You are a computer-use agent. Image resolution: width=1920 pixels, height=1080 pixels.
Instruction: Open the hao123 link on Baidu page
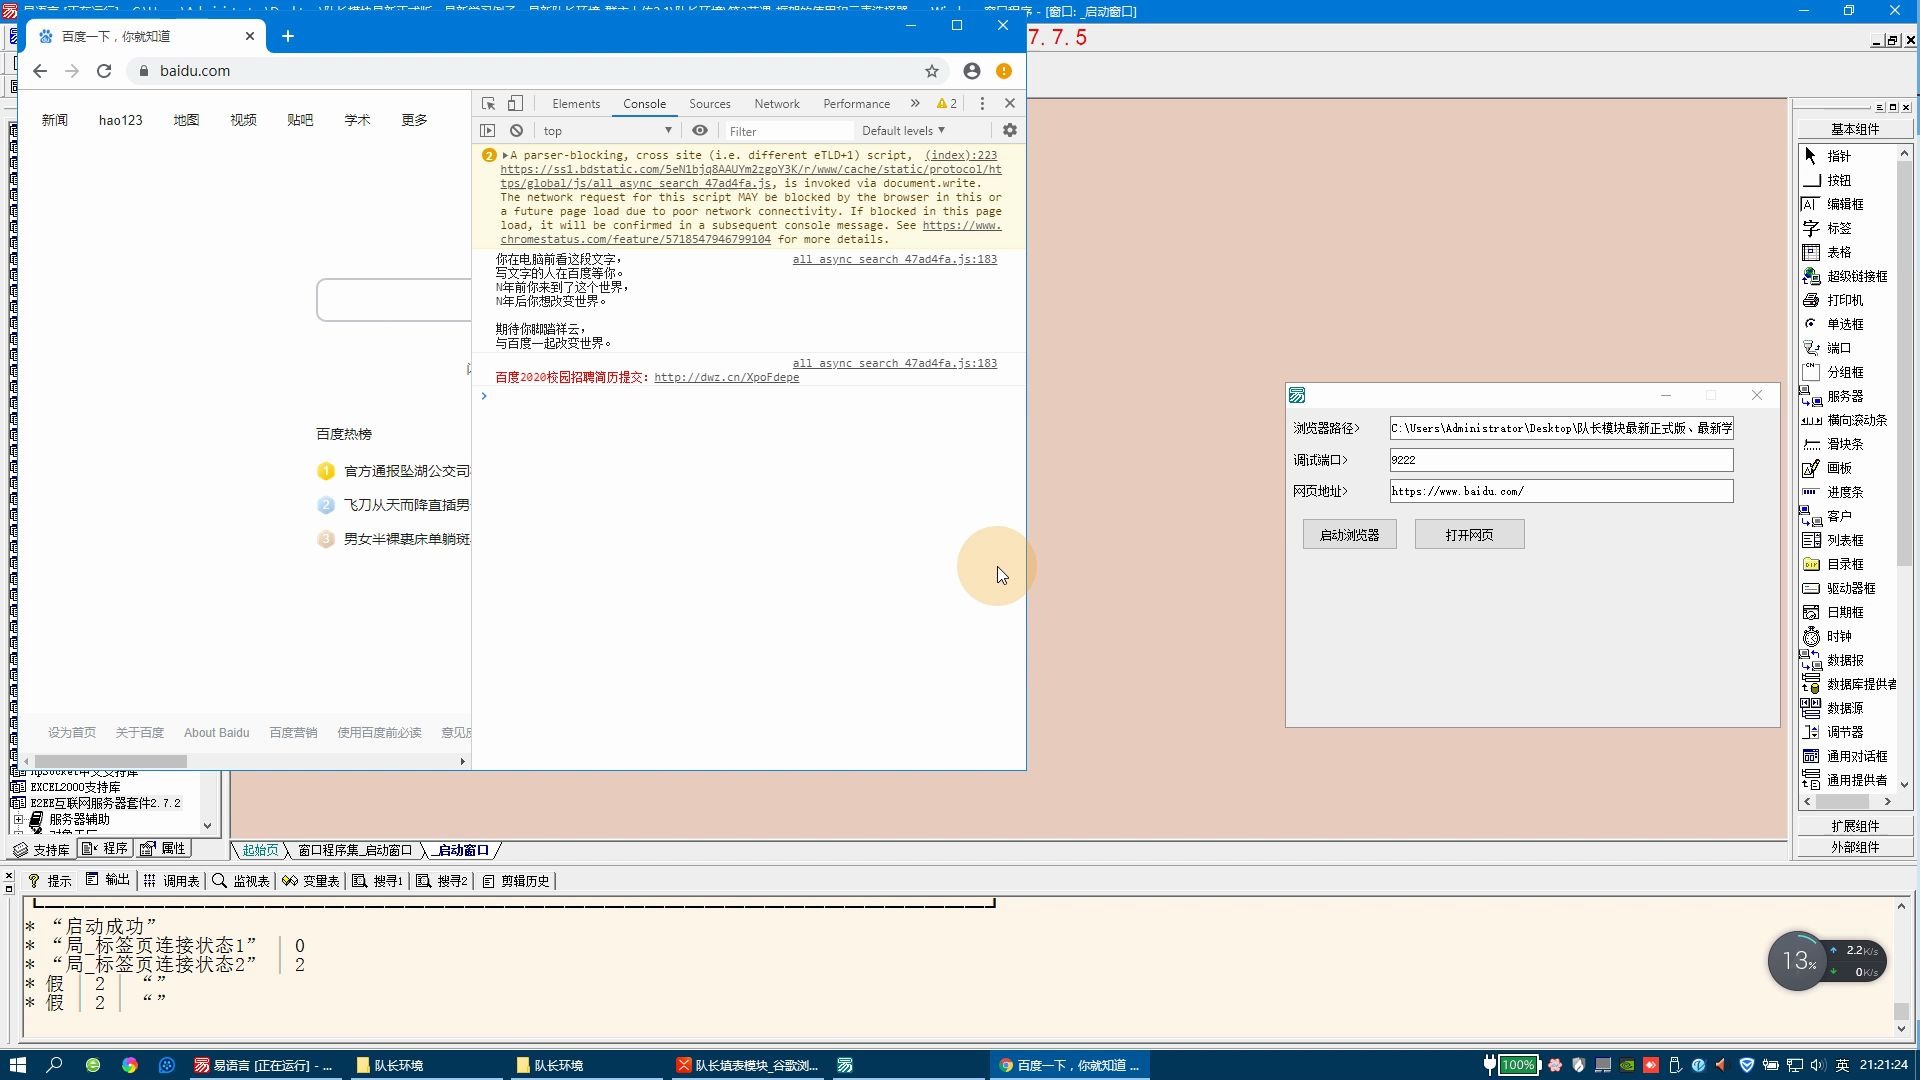point(120,120)
